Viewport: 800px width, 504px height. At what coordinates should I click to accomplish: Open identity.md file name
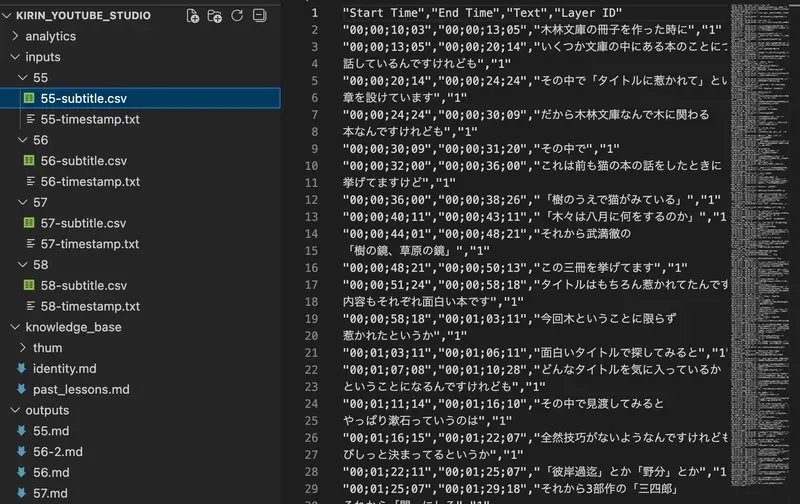click(65, 368)
